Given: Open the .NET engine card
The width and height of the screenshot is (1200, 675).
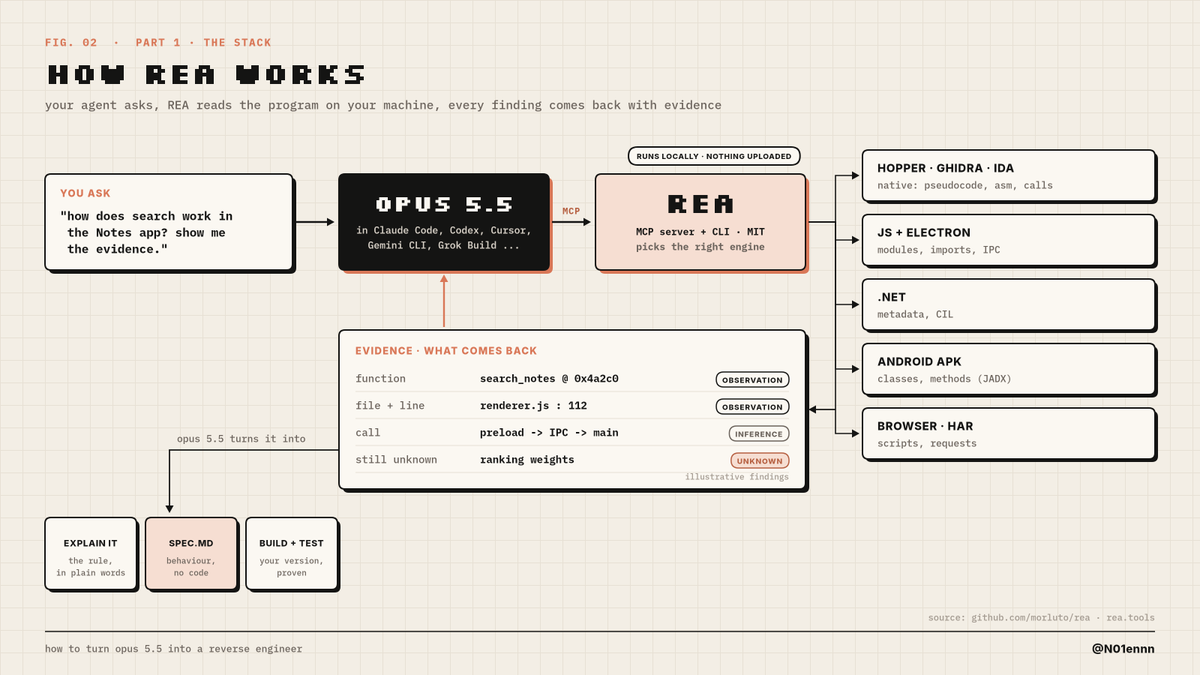Looking at the screenshot, I should click(1009, 305).
